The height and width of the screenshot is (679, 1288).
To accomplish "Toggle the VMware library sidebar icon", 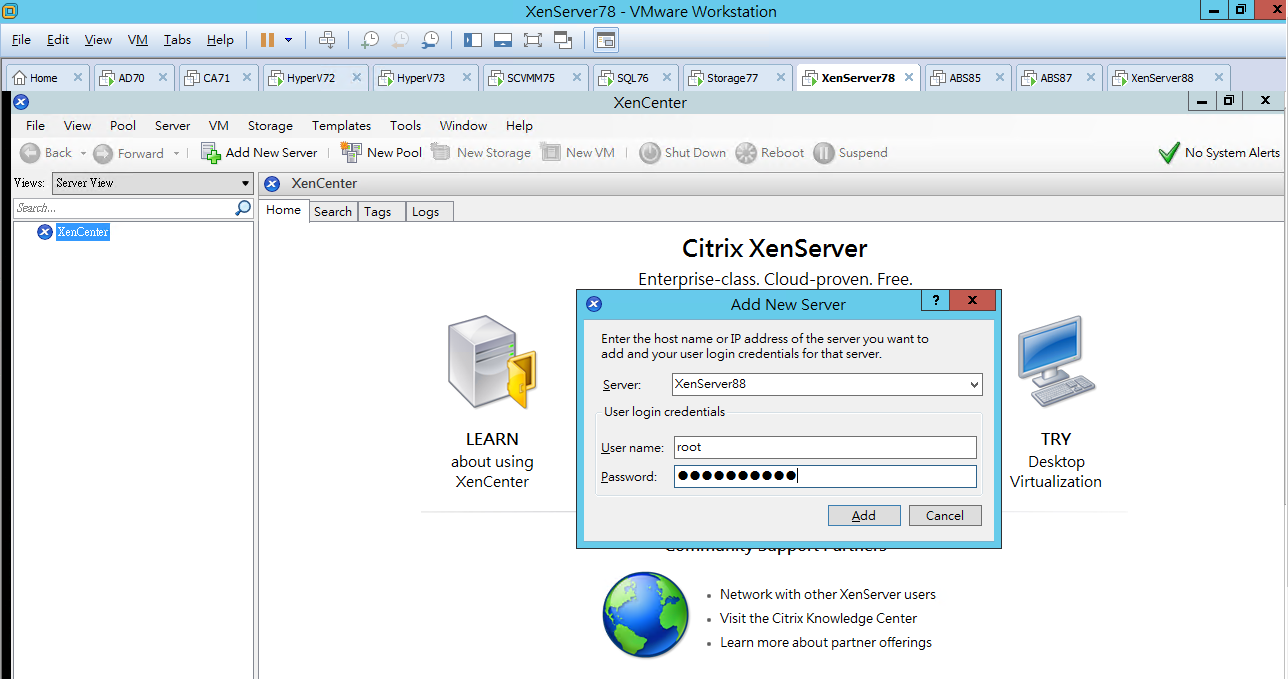I will (x=473, y=40).
